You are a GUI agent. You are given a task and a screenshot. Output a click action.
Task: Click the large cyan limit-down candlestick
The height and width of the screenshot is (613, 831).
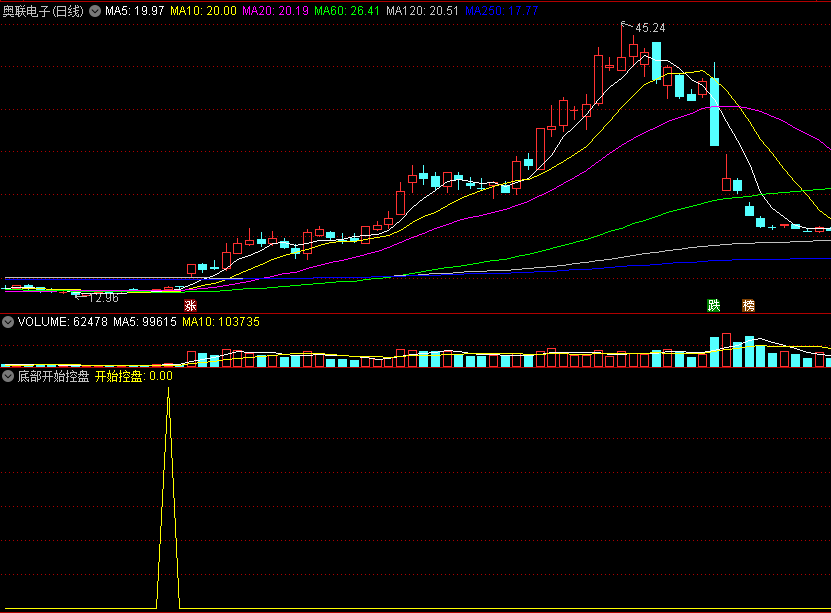pyautogui.click(x=714, y=112)
